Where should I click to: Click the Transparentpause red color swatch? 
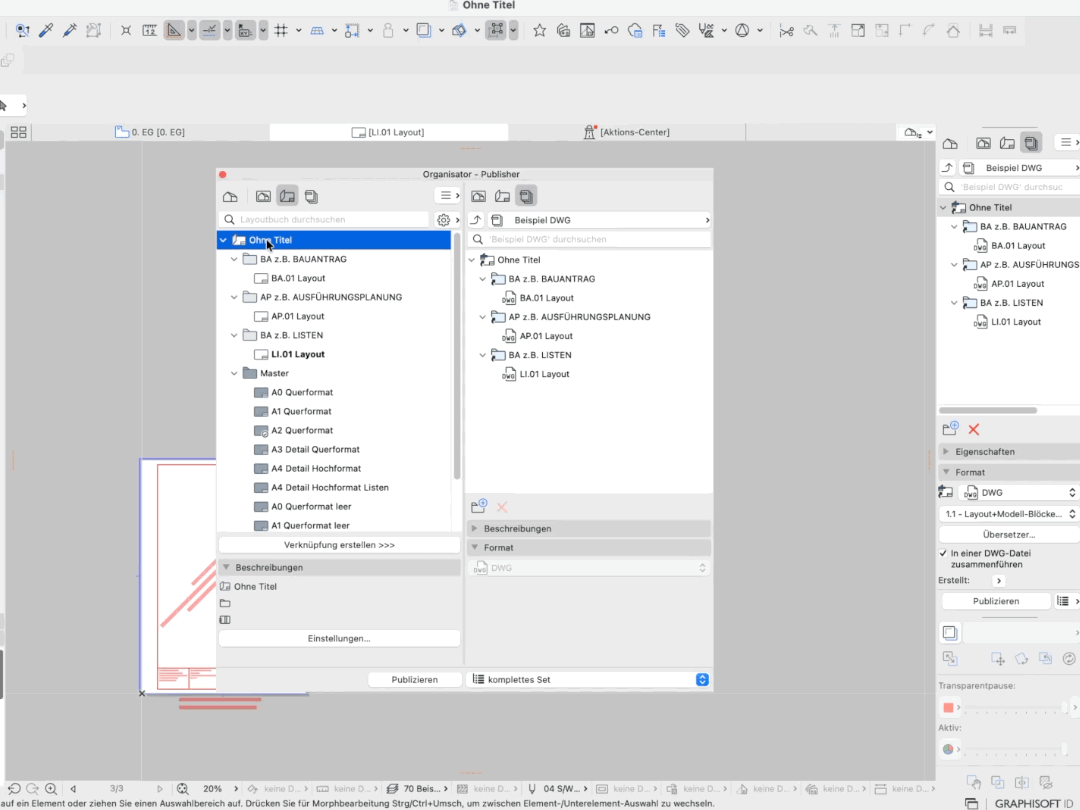pyautogui.click(x=948, y=707)
